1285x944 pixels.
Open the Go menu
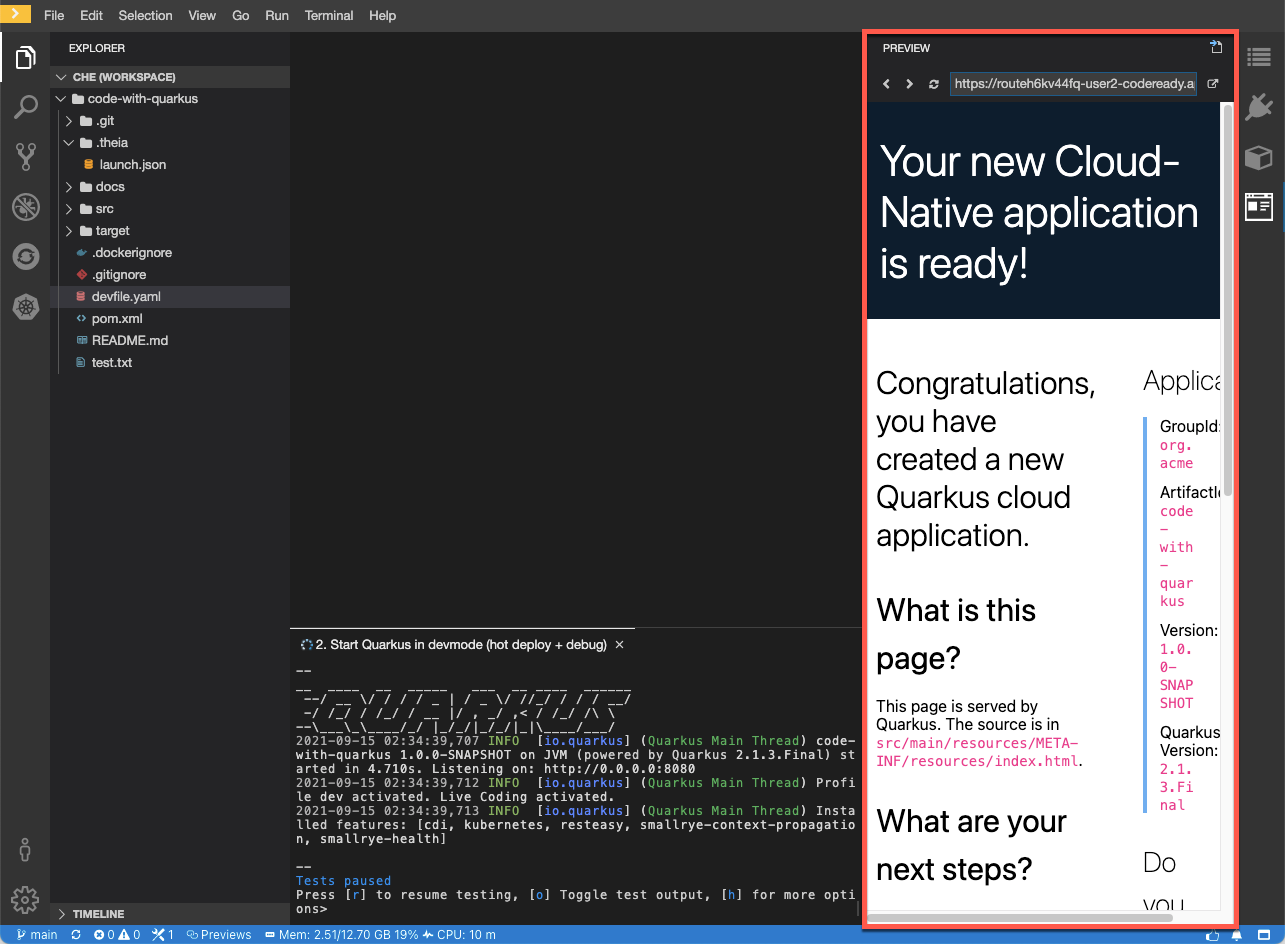(x=241, y=15)
